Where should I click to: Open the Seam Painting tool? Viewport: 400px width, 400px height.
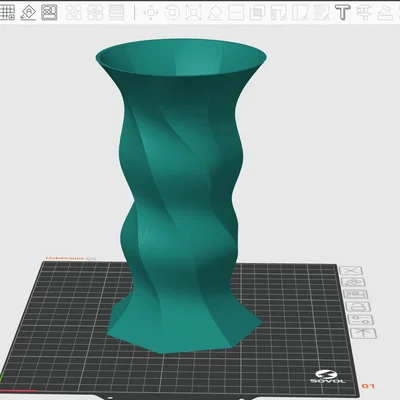[300, 12]
